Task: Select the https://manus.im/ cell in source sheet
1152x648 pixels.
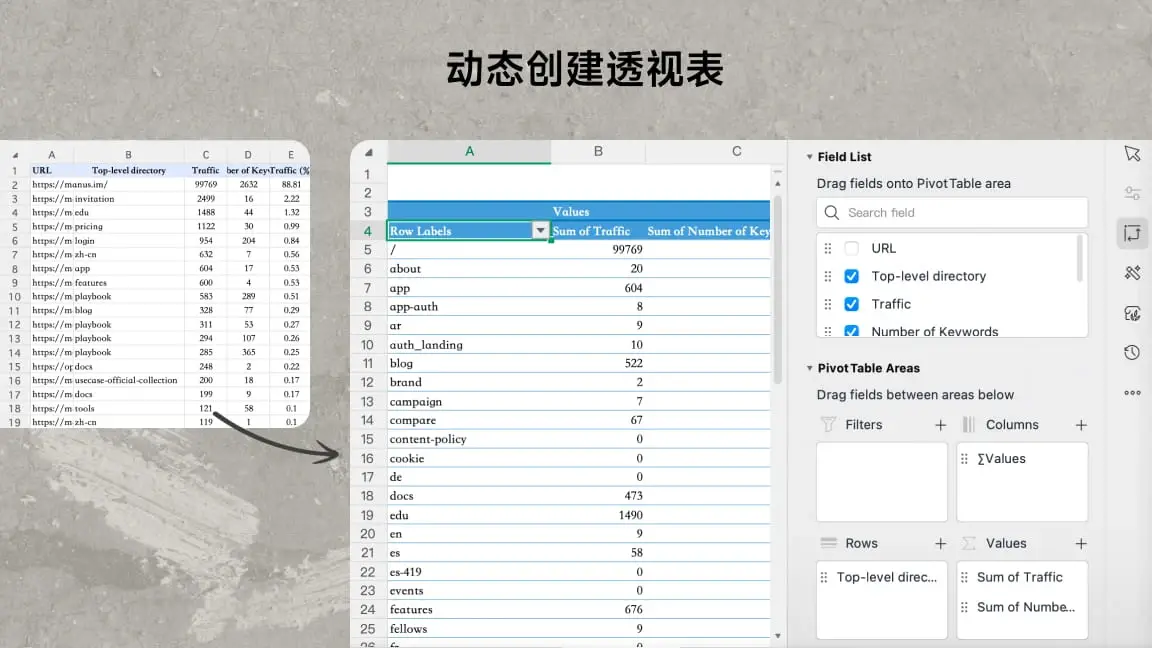Action: click(51, 184)
